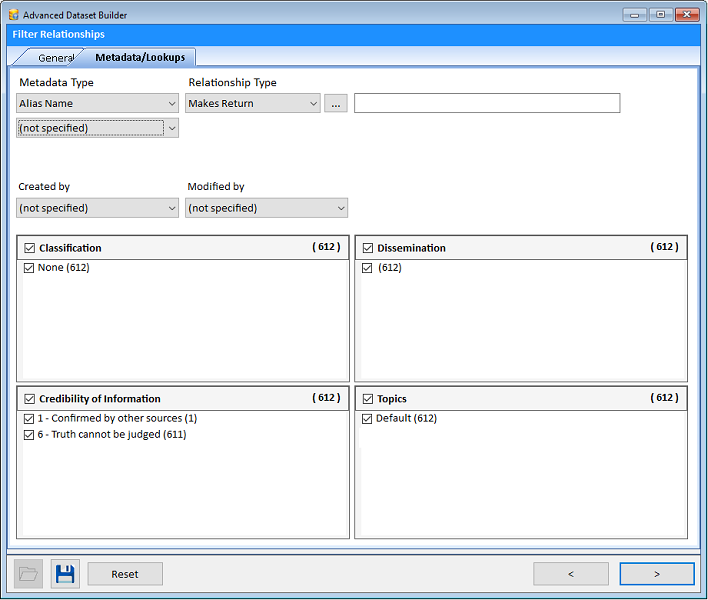Toggle the Classification header checkbox
Image resolution: width=708 pixels, height=600 pixels.
[x=30, y=248]
